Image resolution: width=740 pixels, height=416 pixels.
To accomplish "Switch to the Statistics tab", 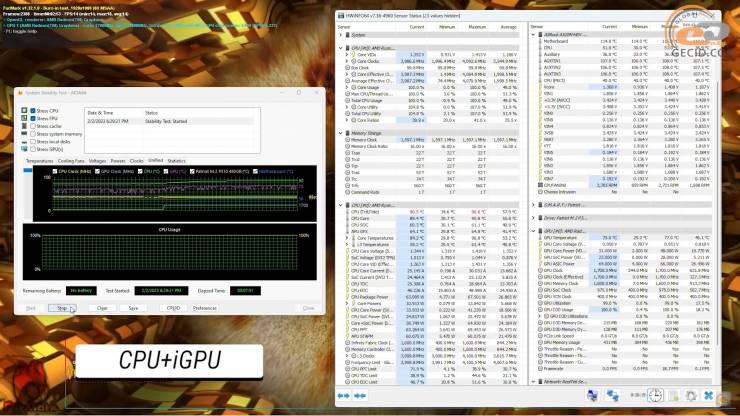I will point(177,161).
